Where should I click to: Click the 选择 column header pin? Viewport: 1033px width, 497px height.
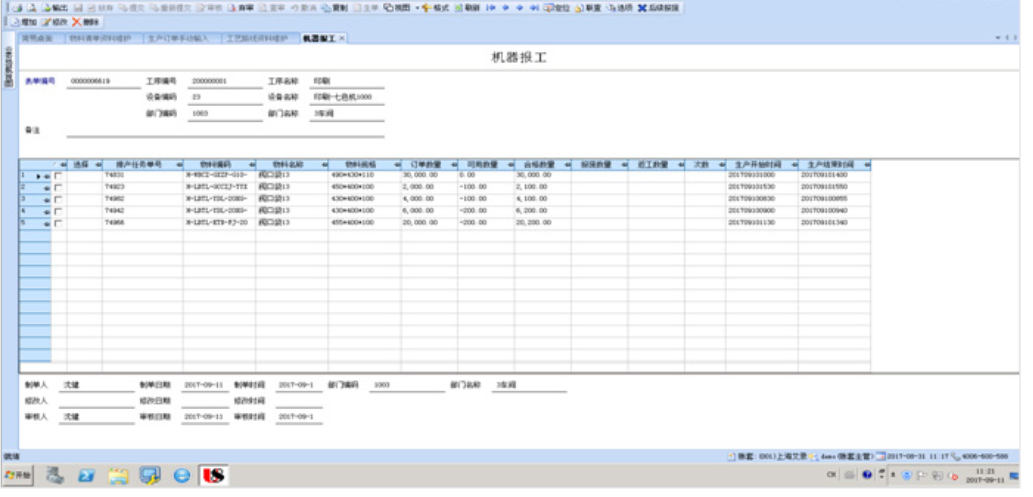point(98,165)
